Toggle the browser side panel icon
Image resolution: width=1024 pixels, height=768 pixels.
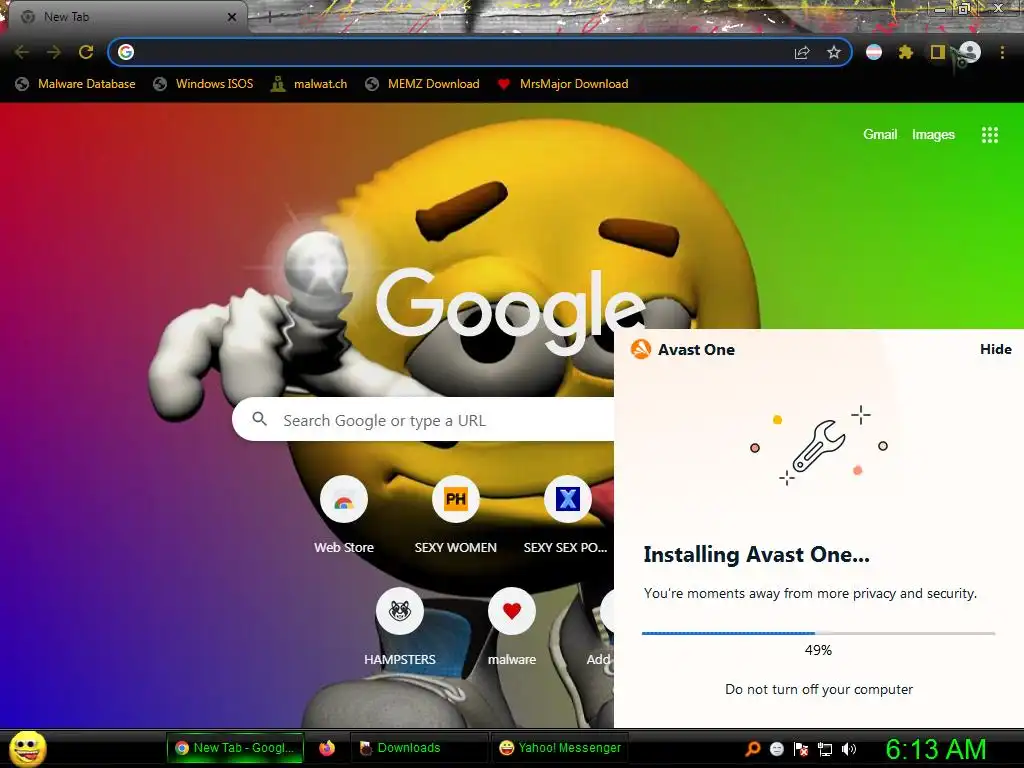[x=937, y=52]
